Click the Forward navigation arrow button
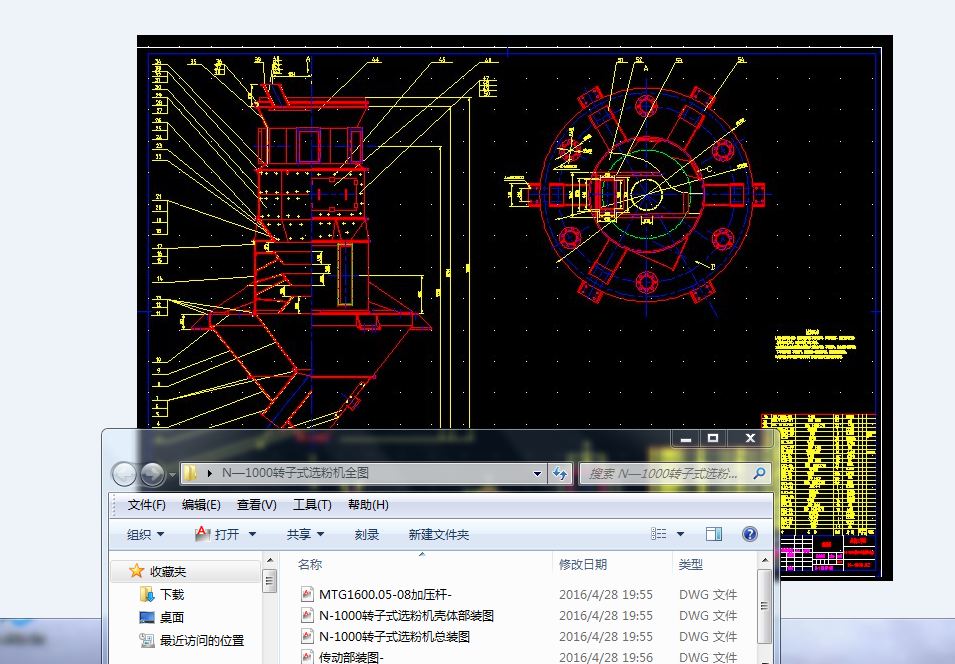 tap(153, 474)
